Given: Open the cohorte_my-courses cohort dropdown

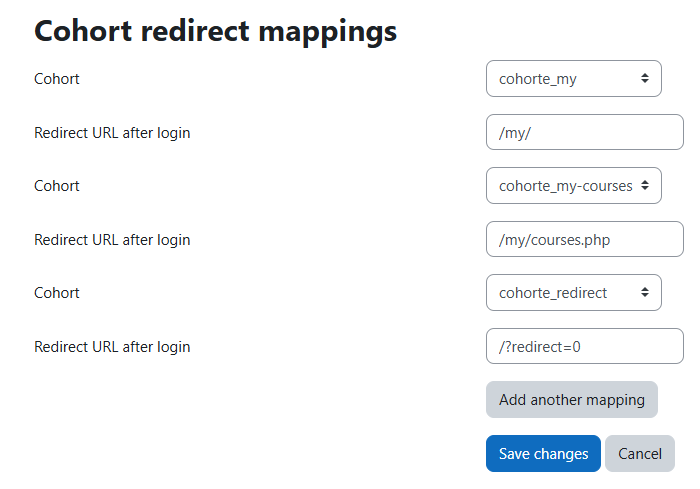Looking at the screenshot, I should [x=574, y=185].
